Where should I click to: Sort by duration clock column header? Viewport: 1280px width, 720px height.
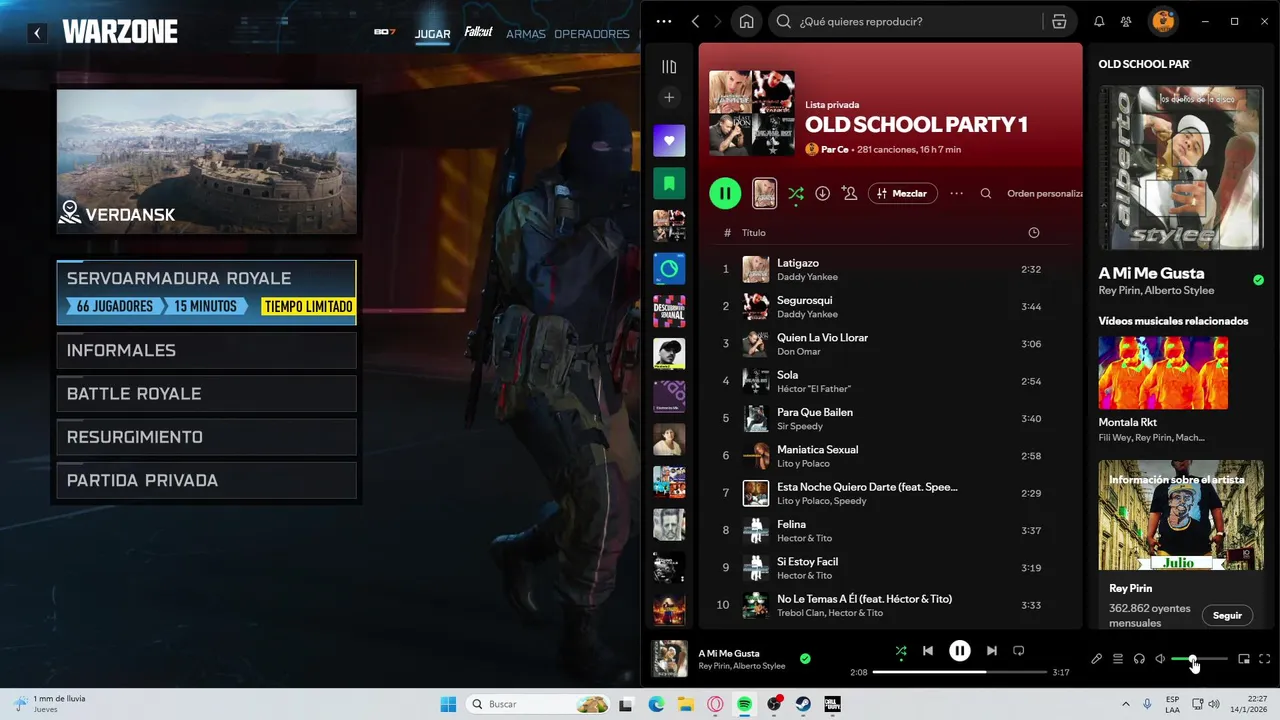[1033, 232]
